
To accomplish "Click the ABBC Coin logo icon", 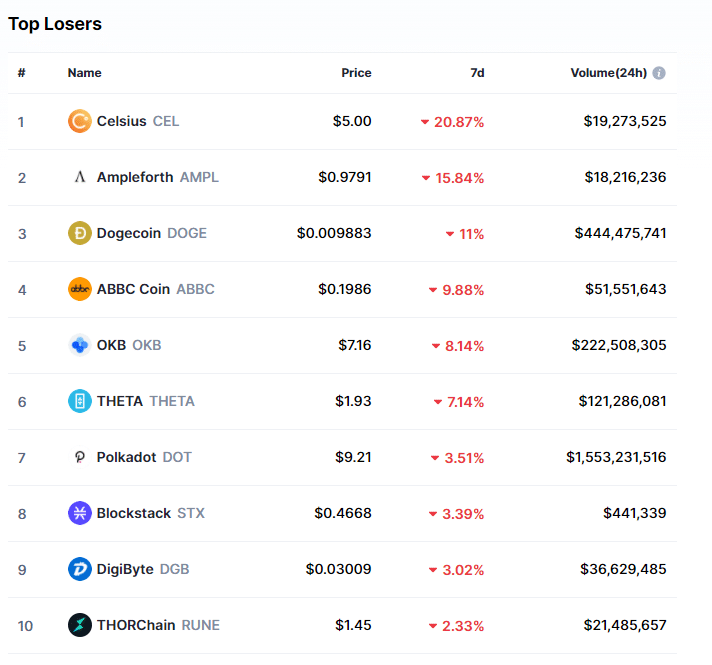I will pyautogui.click(x=79, y=290).
